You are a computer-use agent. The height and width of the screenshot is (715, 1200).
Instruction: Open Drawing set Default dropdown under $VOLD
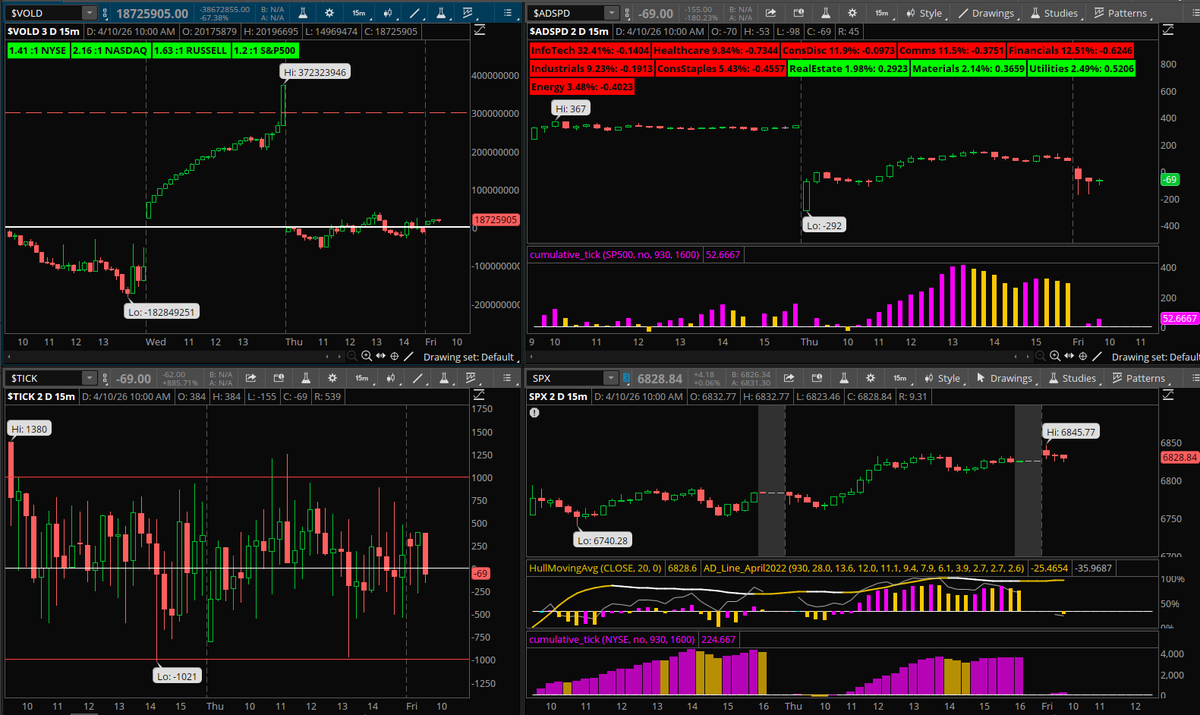click(470, 357)
